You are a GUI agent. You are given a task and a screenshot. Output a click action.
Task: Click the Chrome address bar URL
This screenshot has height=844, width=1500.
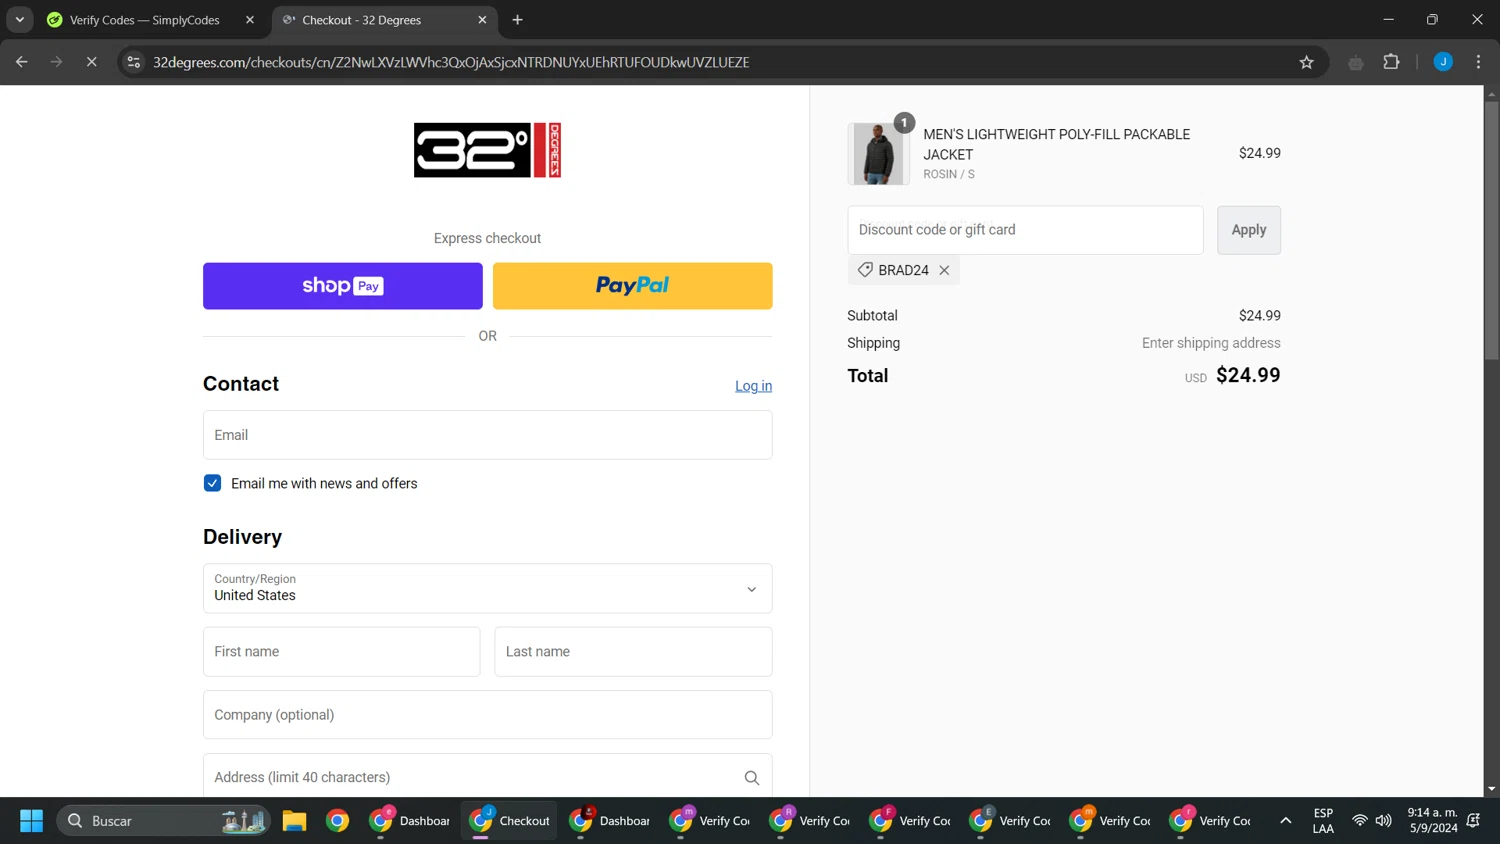point(451,62)
